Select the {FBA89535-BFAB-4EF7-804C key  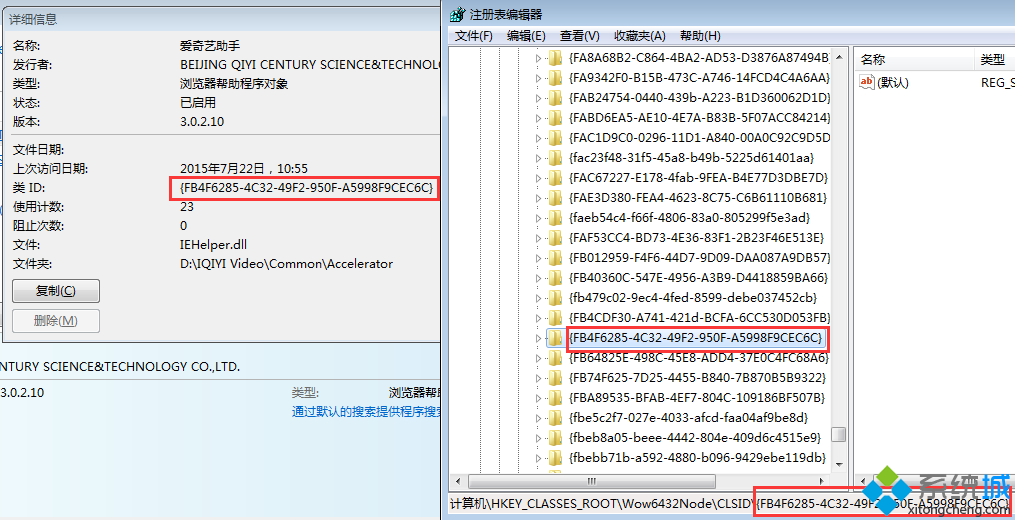(697, 398)
